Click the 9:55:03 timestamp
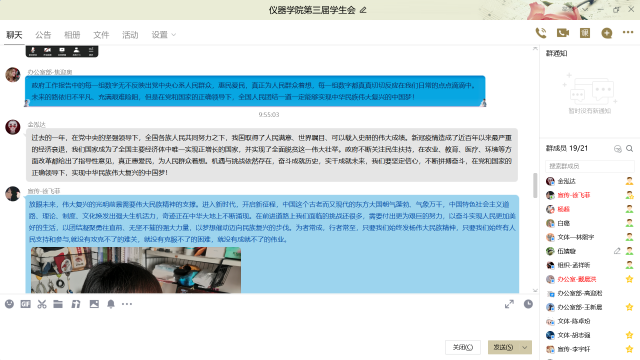The width and height of the screenshot is (640, 360). coord(269,115)
